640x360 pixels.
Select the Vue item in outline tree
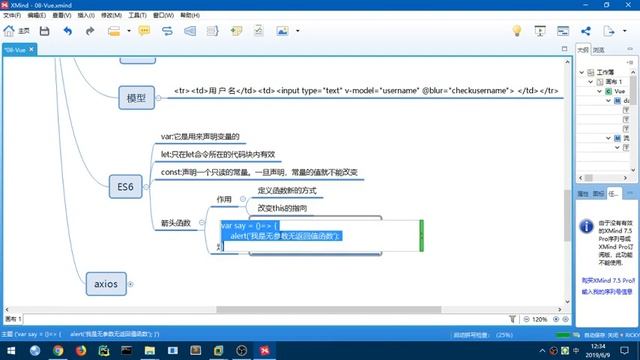(x=620, y=91)
